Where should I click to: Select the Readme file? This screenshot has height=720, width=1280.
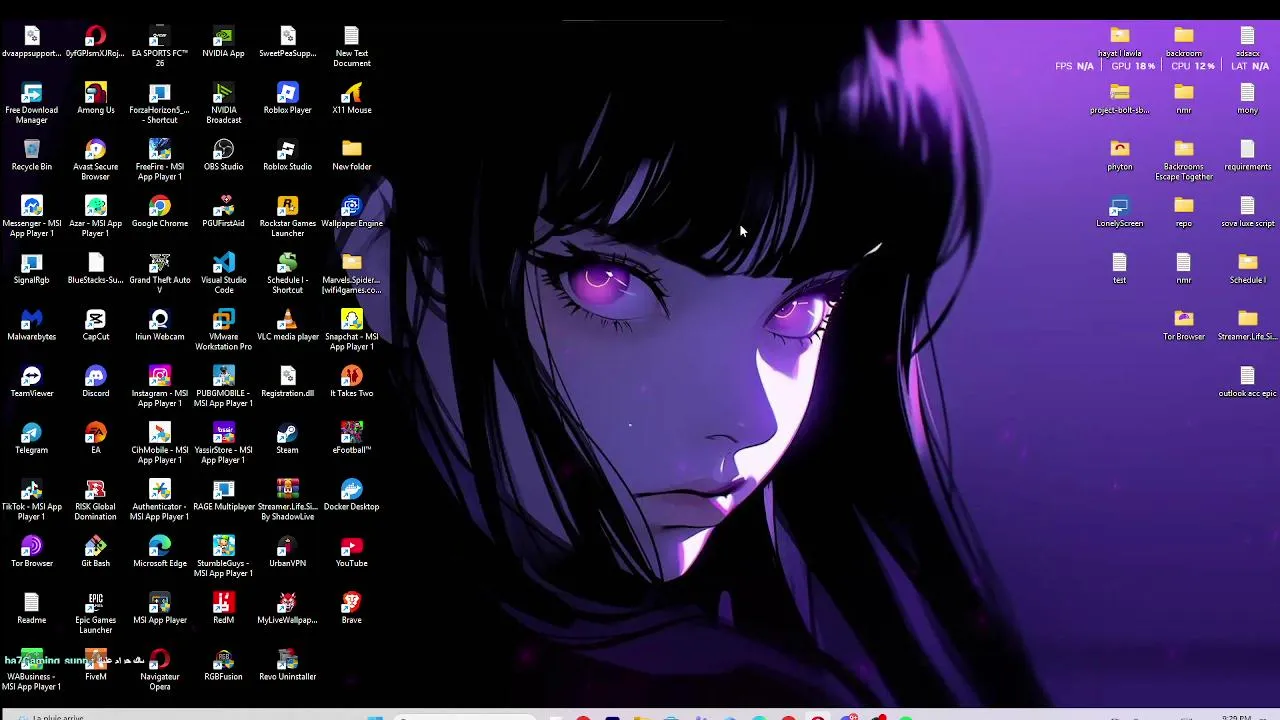tap(32, 610)
